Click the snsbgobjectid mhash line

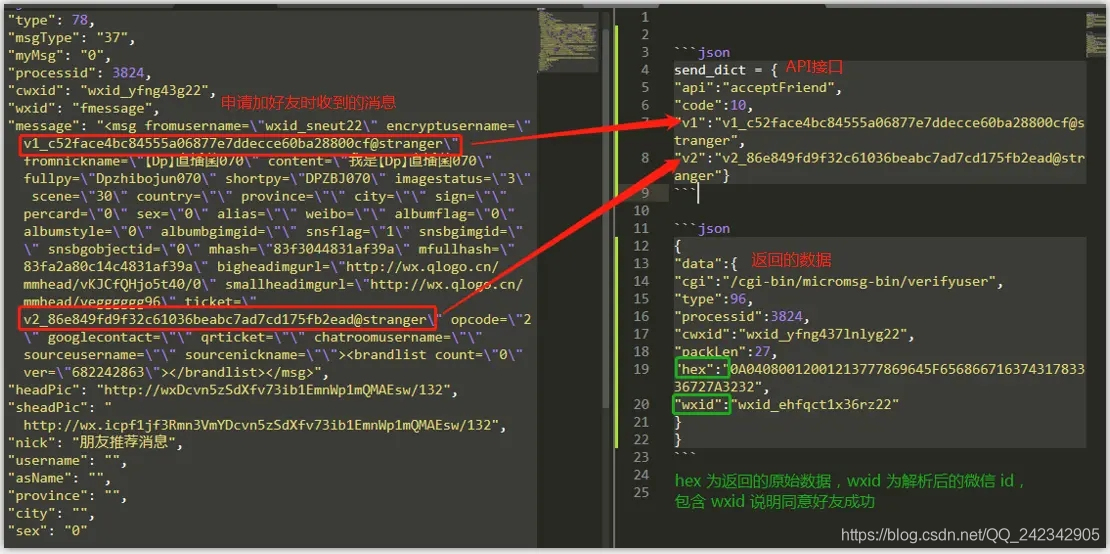click(x=270, y=249)
